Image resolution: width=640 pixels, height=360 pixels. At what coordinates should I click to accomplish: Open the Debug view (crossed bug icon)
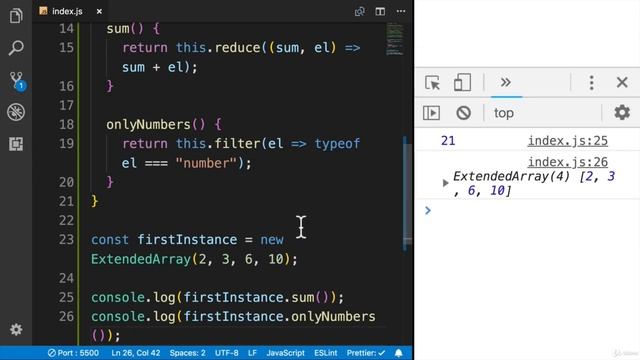click(x=16, y=112)
